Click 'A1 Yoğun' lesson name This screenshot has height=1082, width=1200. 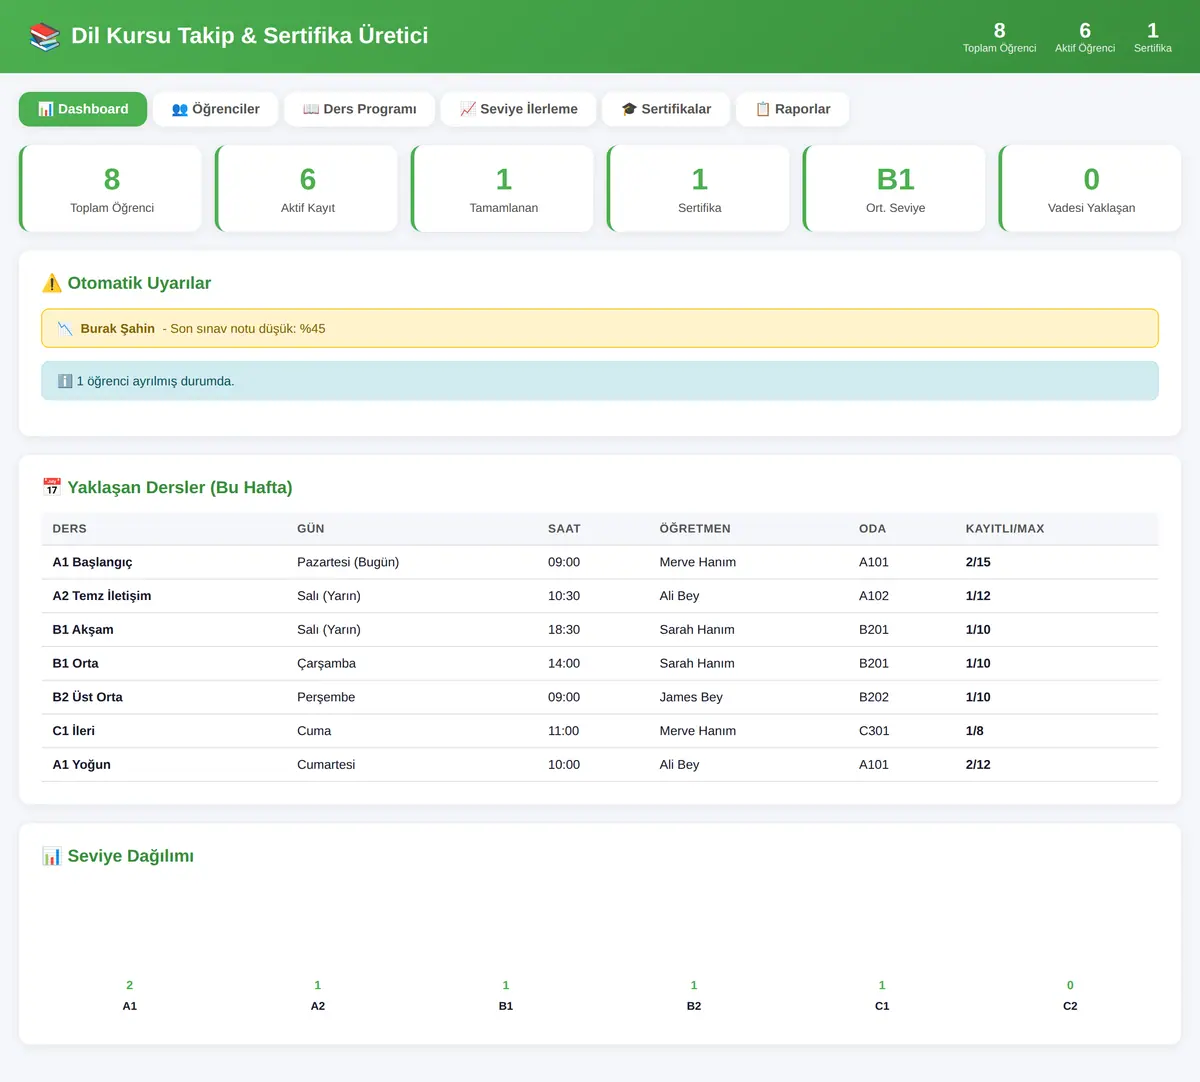81,765
